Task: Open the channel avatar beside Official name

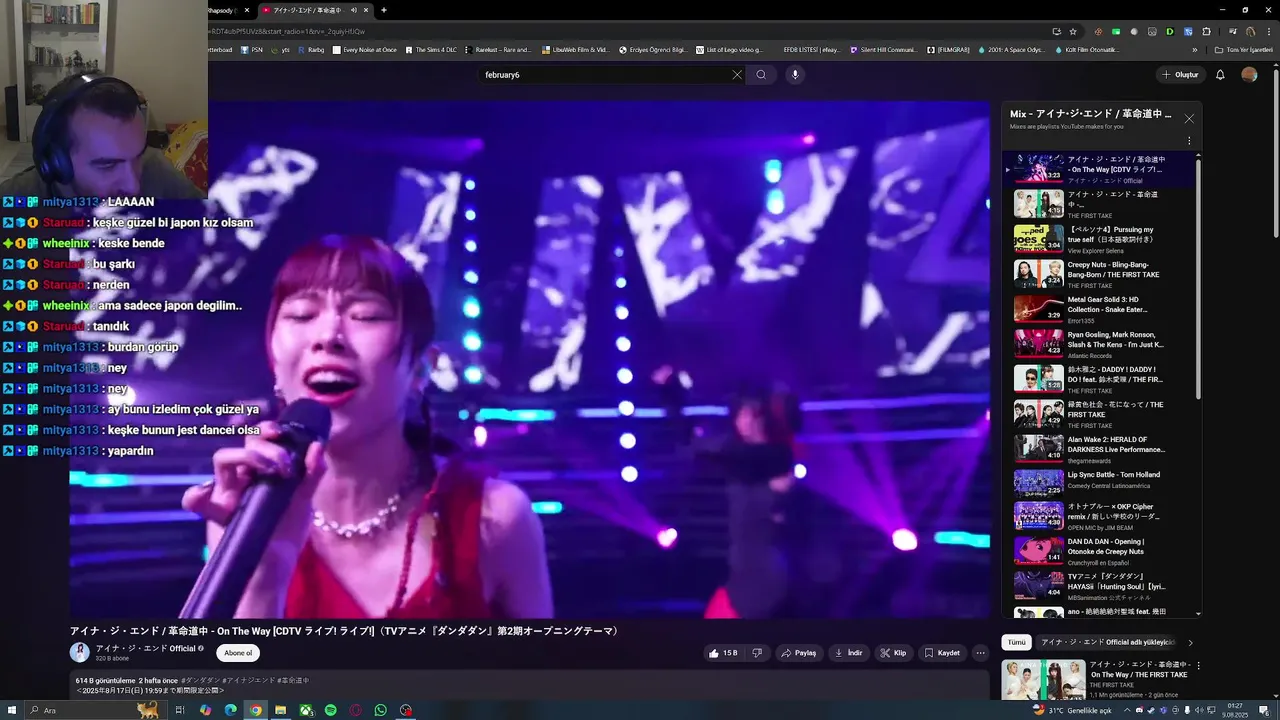Action: point(79,653)
